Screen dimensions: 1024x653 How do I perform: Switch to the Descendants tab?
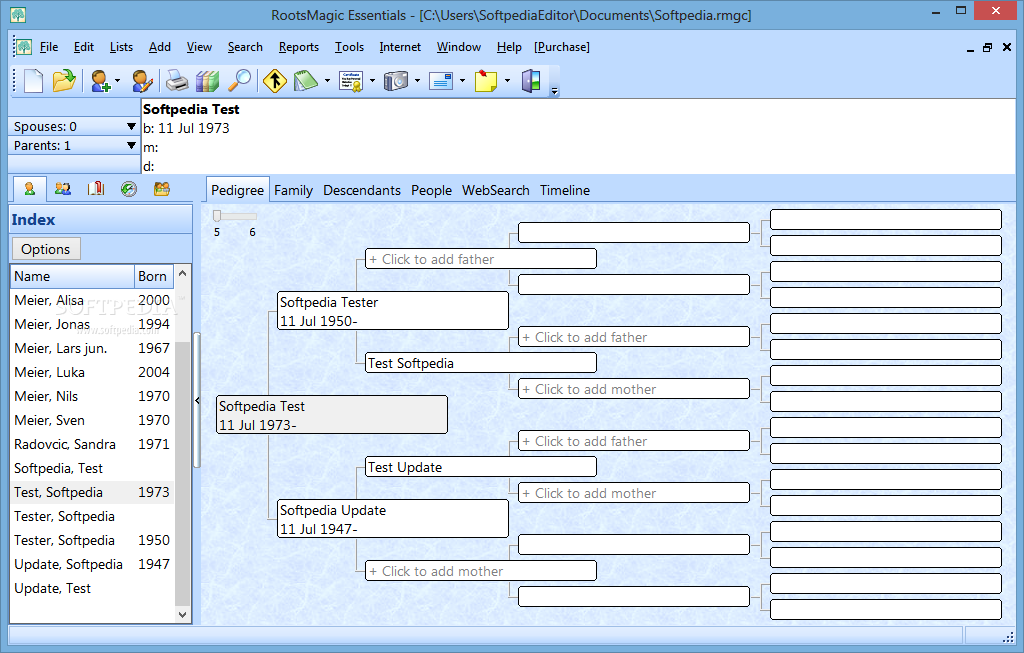point(362,190)
